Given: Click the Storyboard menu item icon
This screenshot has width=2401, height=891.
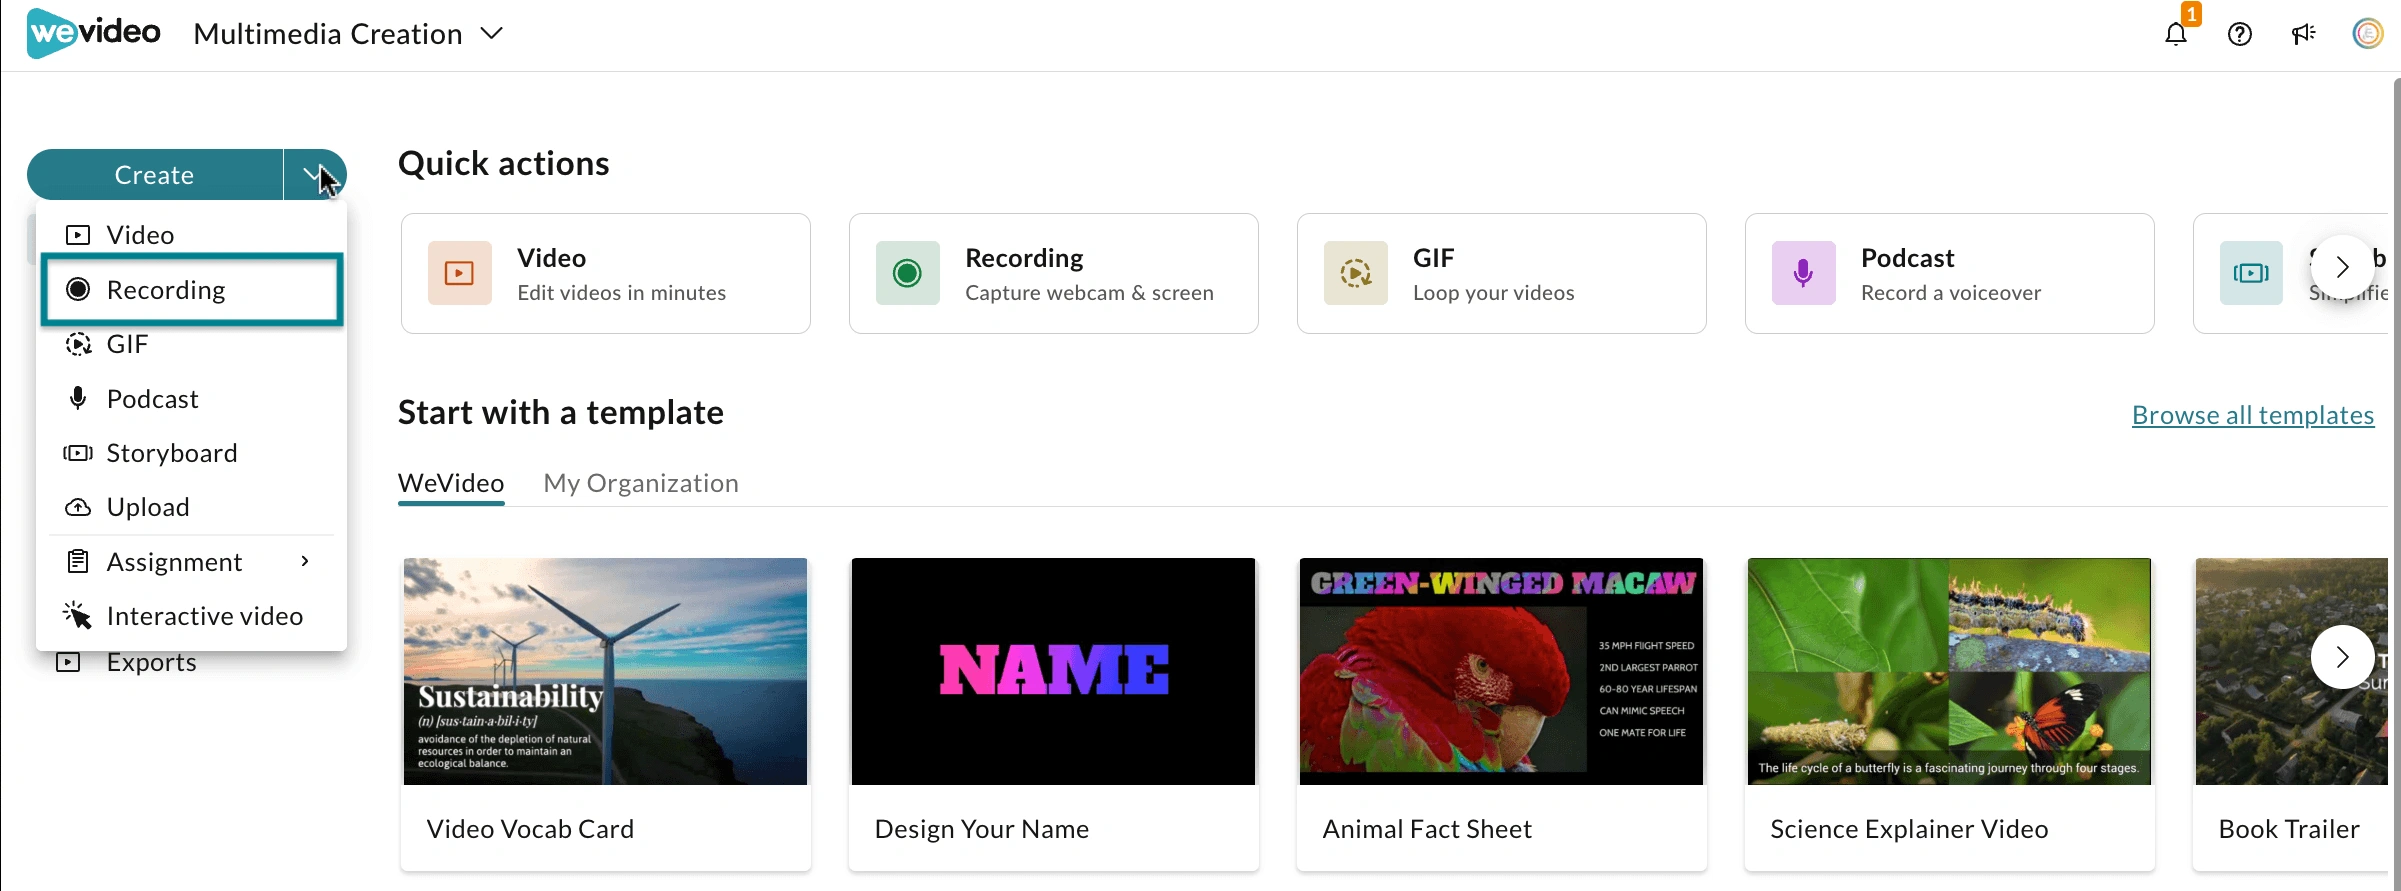Looking at the screenshot, I should click(78, 453).
